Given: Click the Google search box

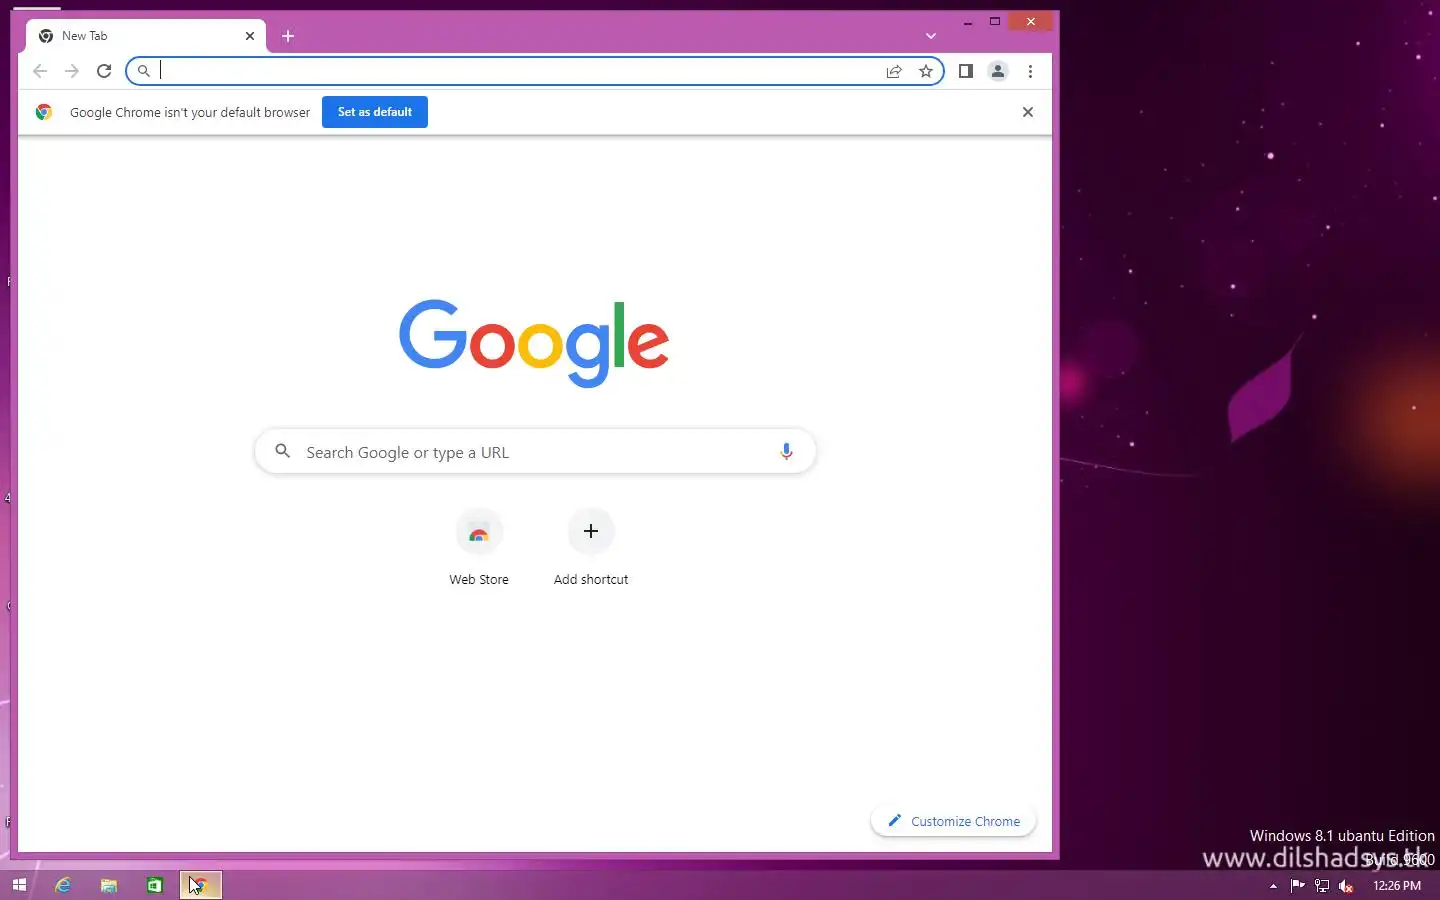Looking at the screenshot, I should pyautogui.click(x=535, y=452).
